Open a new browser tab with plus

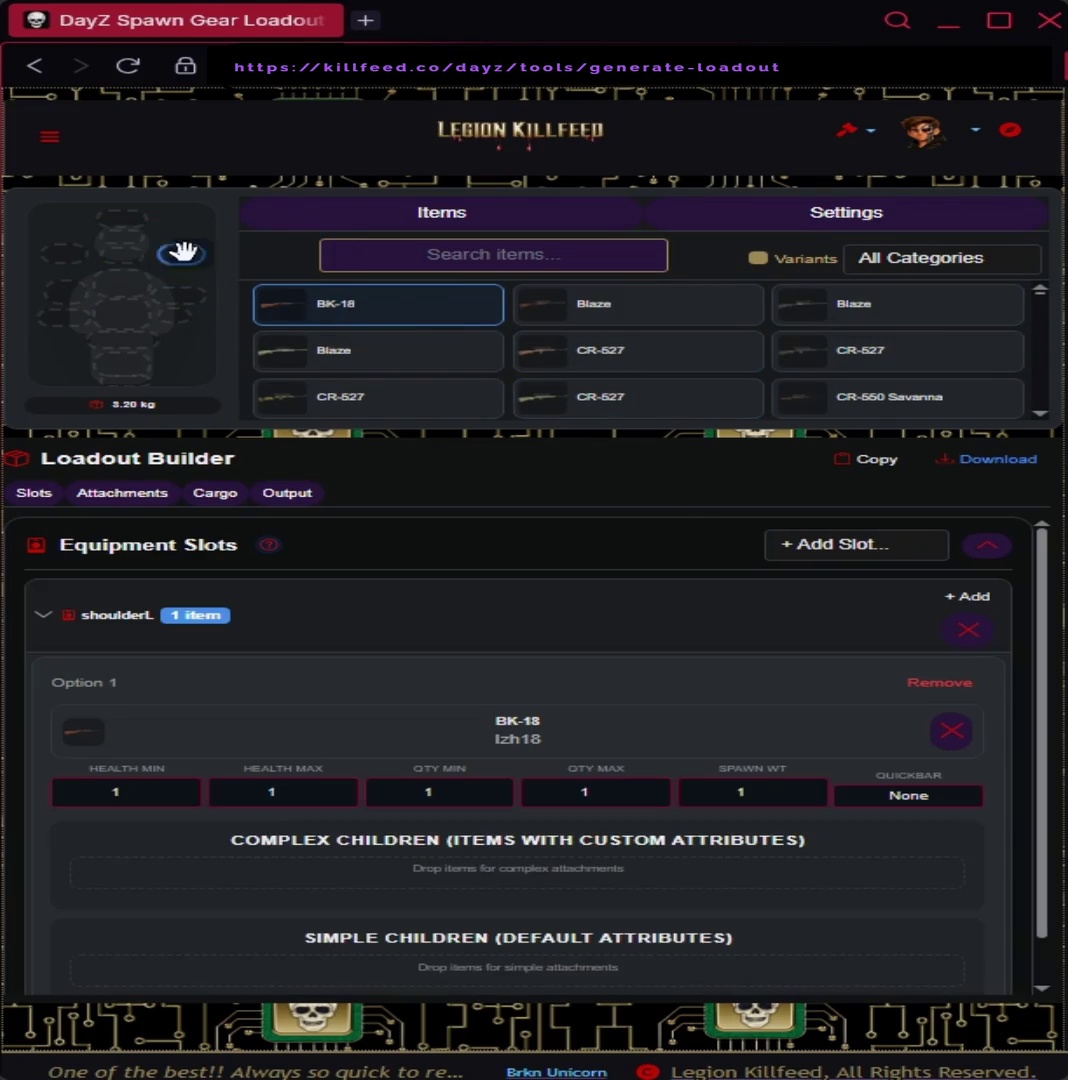click(366, 20)
